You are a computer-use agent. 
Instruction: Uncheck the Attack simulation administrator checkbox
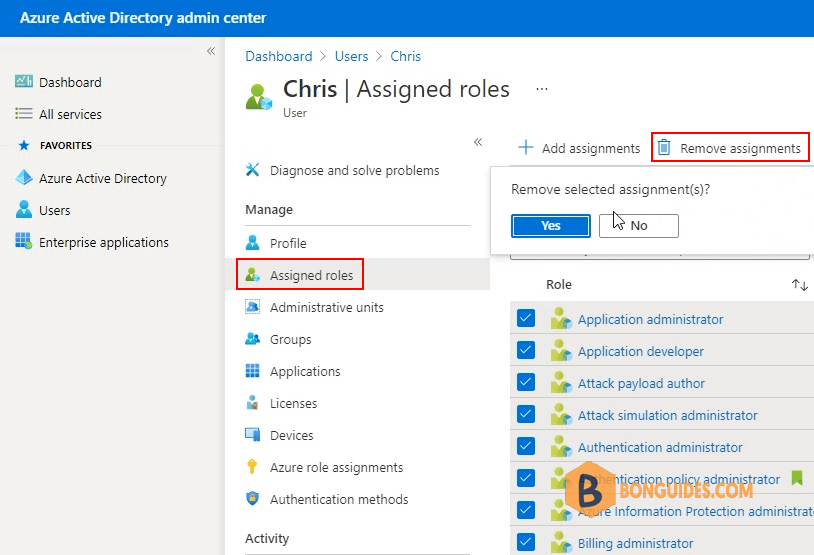(x=526, y=414)
